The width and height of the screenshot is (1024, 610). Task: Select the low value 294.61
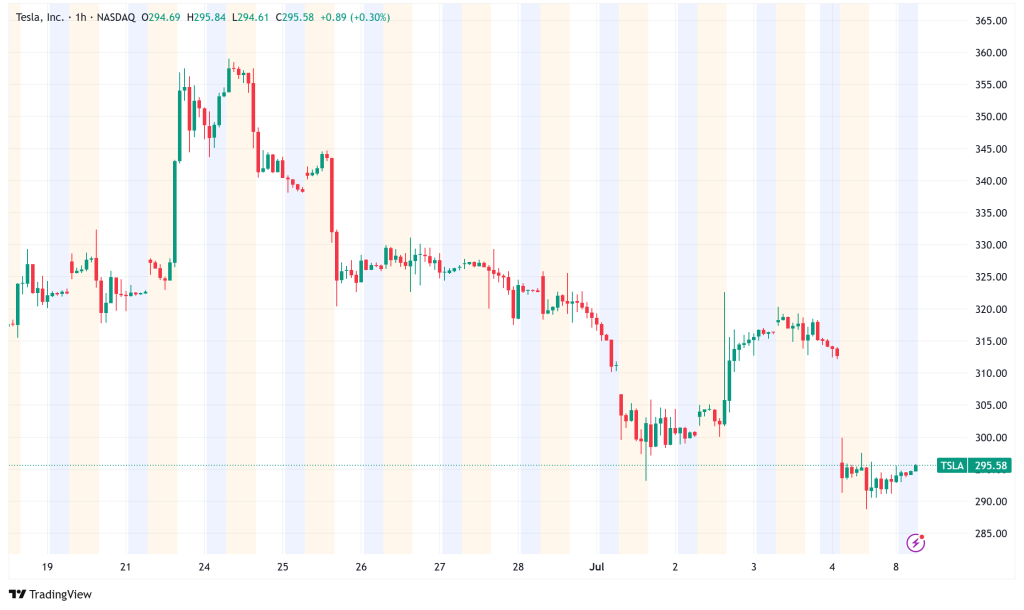[x=253, y=17]
